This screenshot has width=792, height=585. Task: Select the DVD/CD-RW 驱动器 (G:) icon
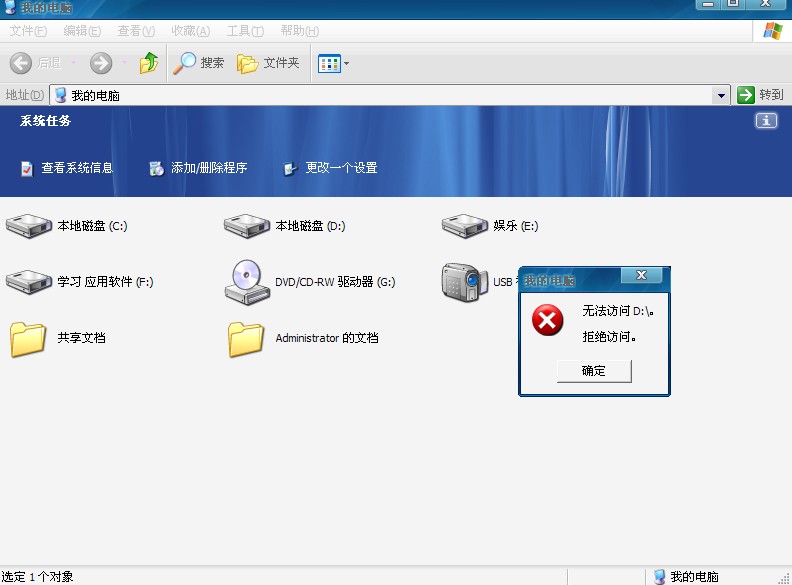pos(247,282)
